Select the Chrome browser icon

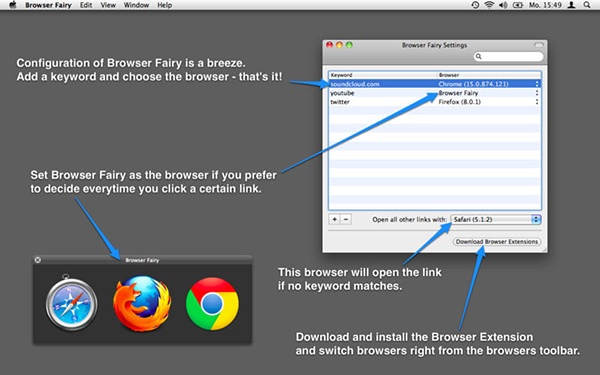click(x=212, y=303)
